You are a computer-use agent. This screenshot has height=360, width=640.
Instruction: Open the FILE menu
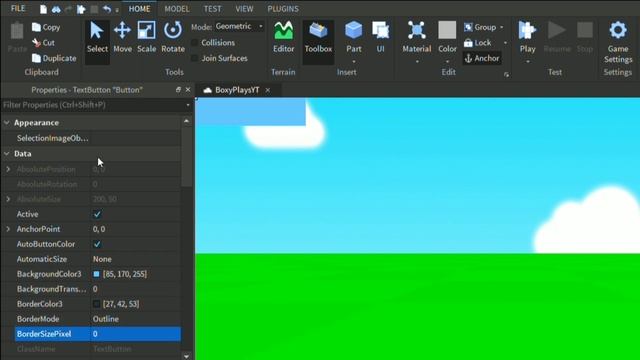click(18, 9)
